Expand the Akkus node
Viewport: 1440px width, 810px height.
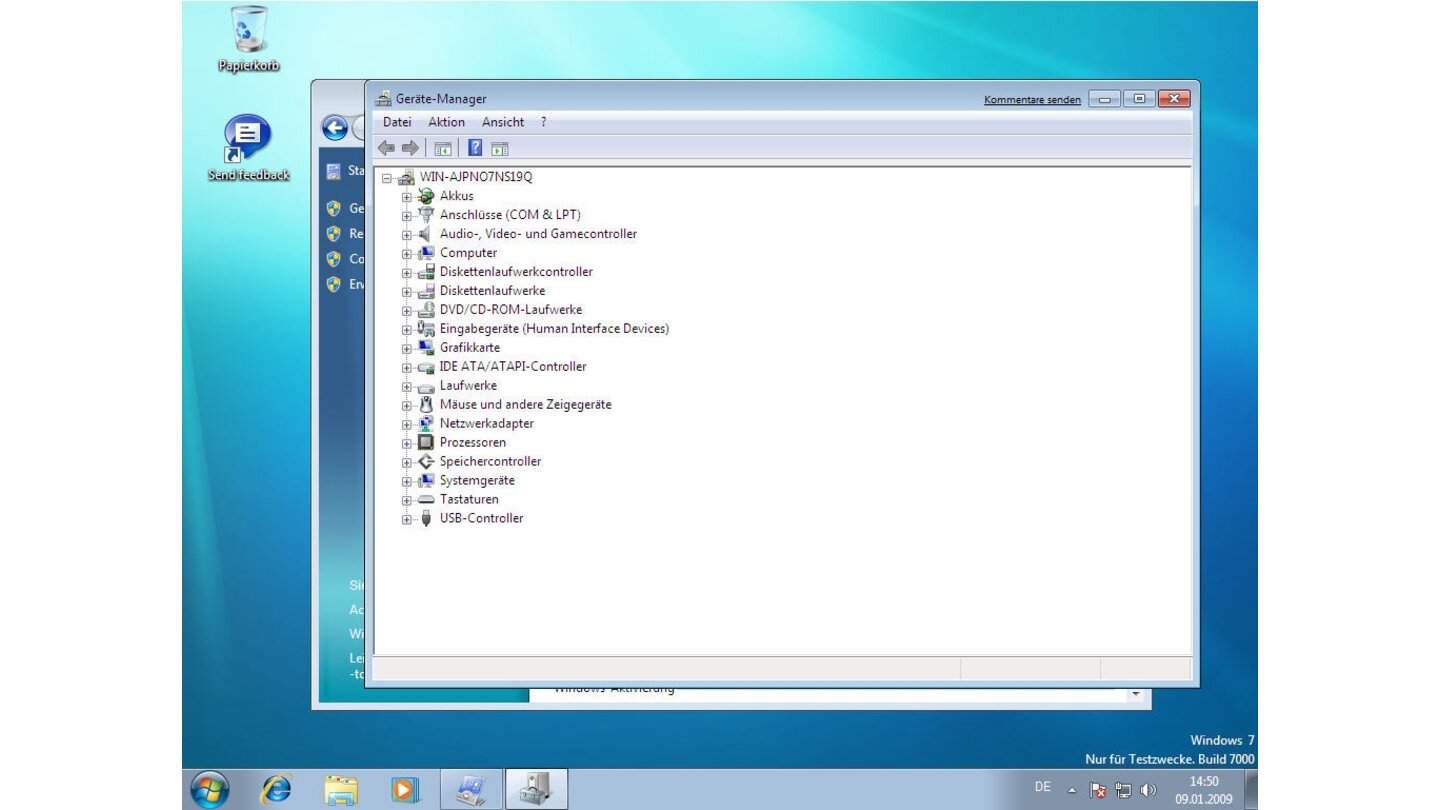(x=407, y=197)
